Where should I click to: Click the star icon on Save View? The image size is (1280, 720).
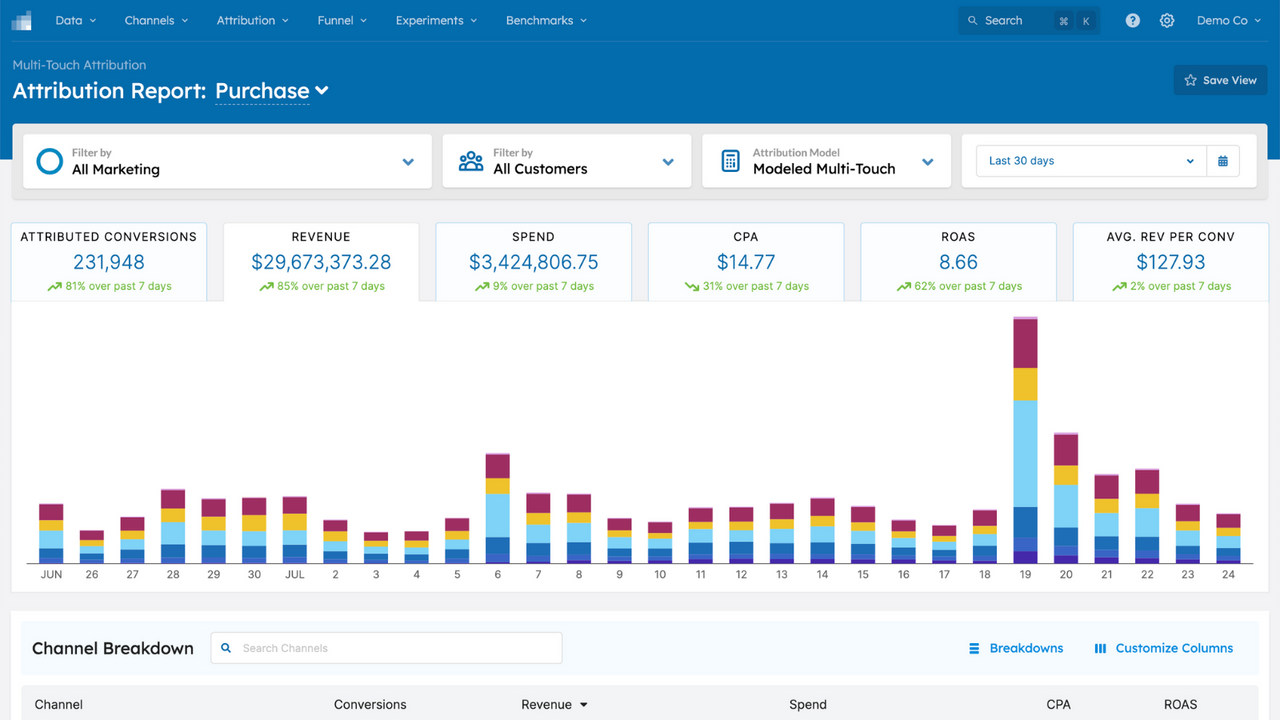1189,80
